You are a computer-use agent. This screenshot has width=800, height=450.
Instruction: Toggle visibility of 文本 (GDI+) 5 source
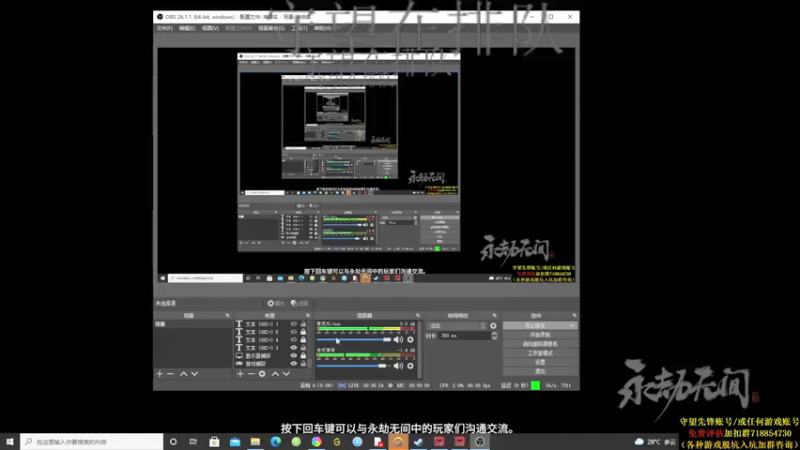pyautogui.click(x=293, y=332)
